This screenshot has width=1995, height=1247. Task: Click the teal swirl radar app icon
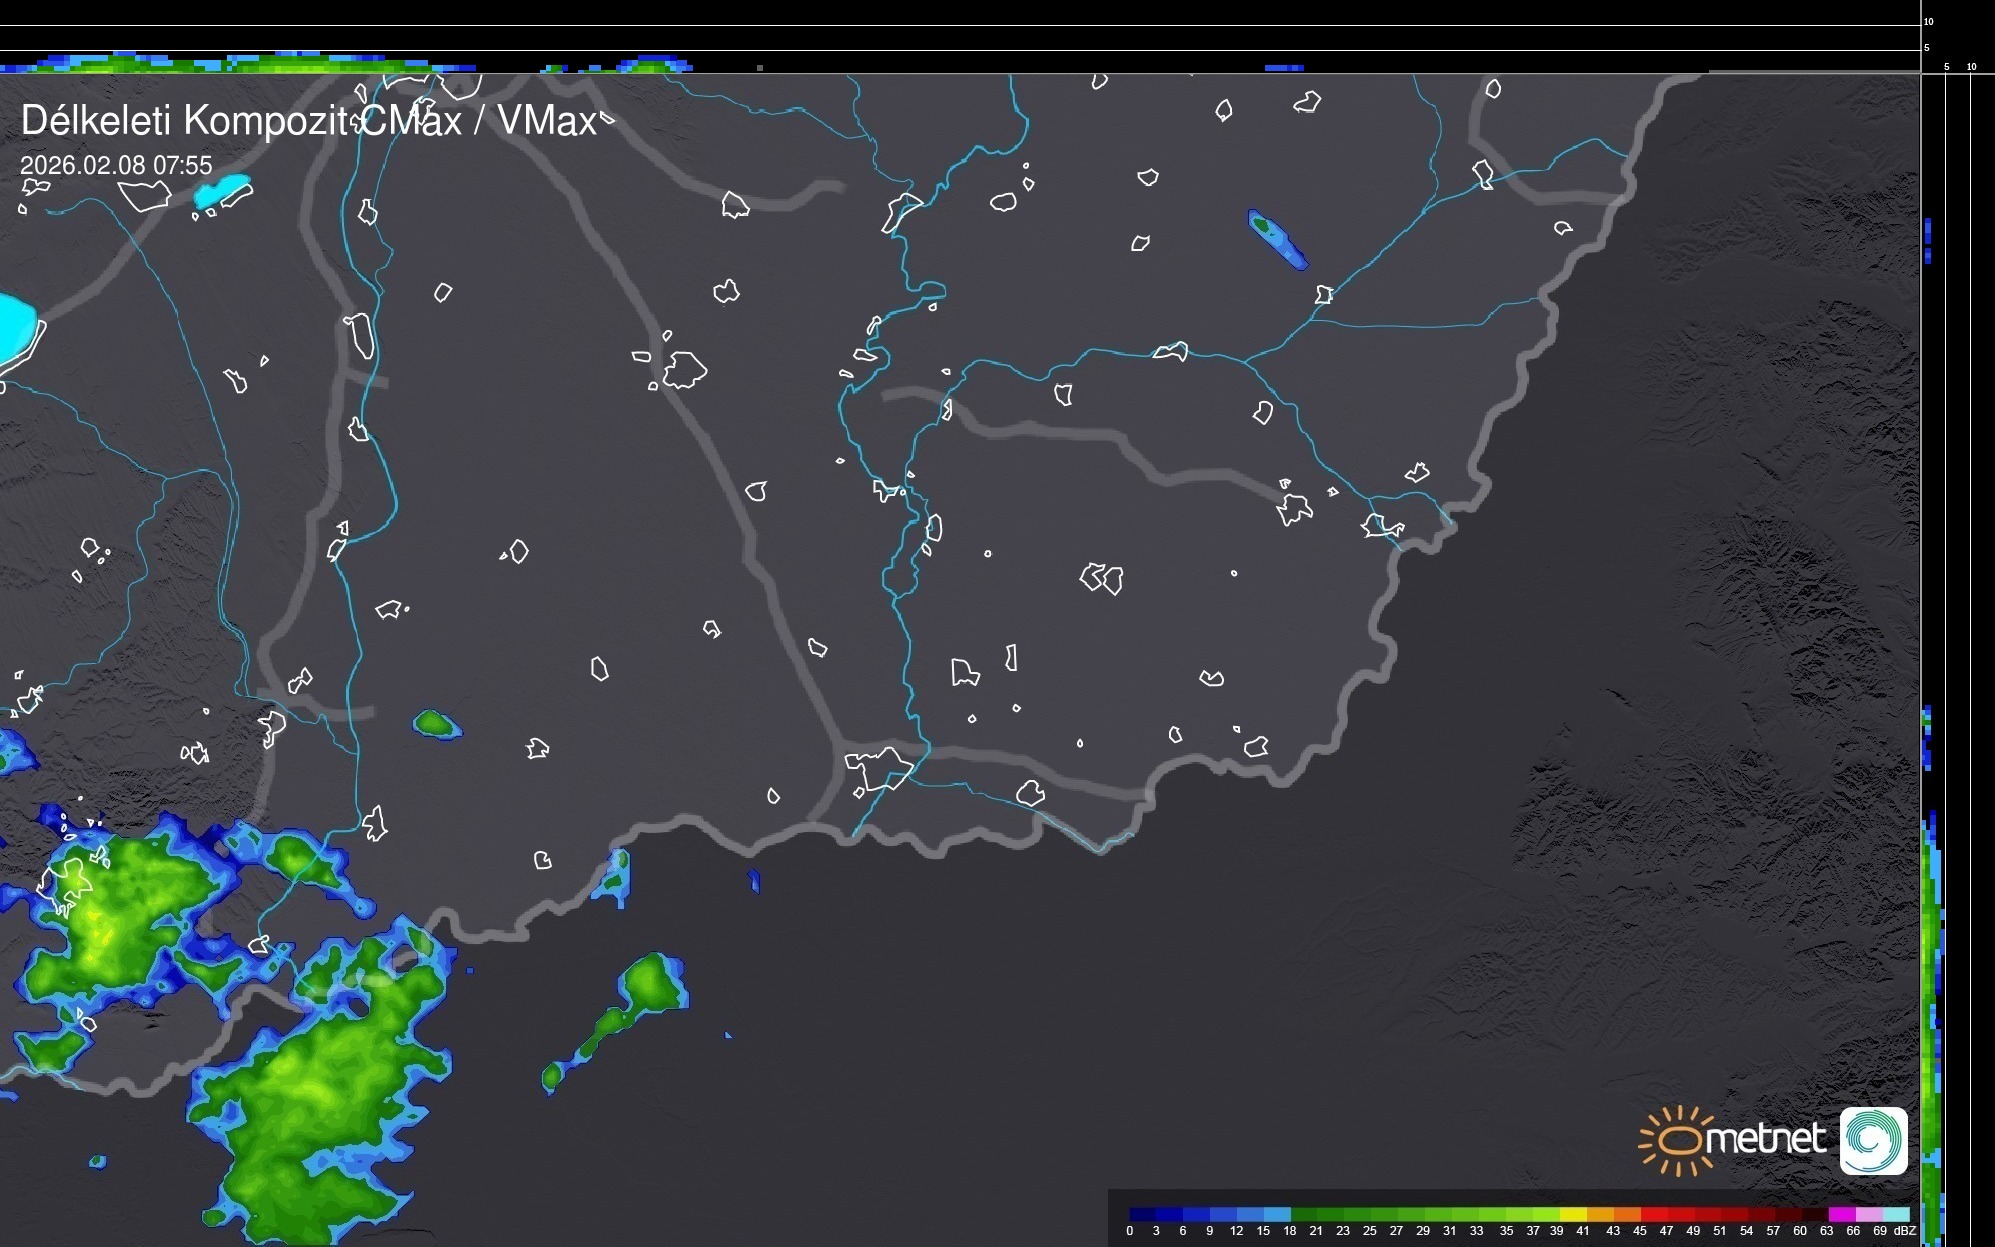(x=1873, y=1140)
